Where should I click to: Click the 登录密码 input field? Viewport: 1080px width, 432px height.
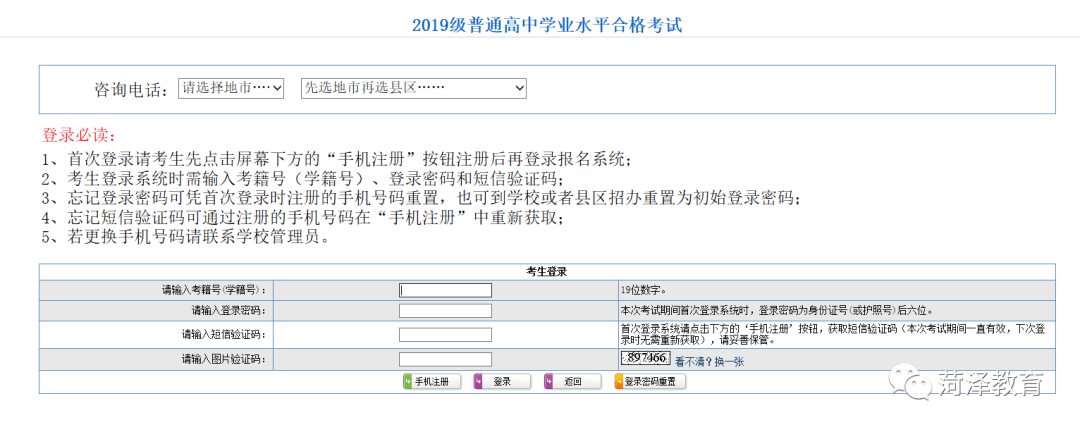pyautogui.click(x=445, y=311)
